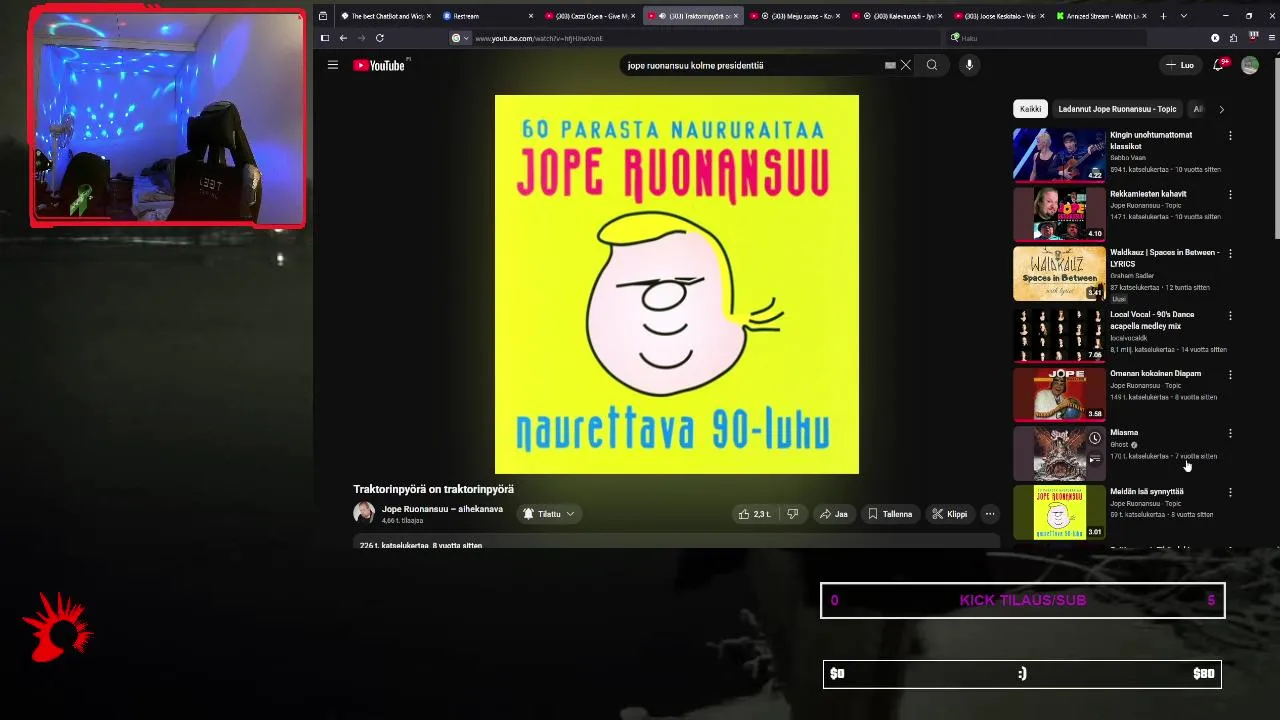Switch to the Joose Keskitalo tab
This screenshot has height=720, width=1280.
(x=999, y=16)
